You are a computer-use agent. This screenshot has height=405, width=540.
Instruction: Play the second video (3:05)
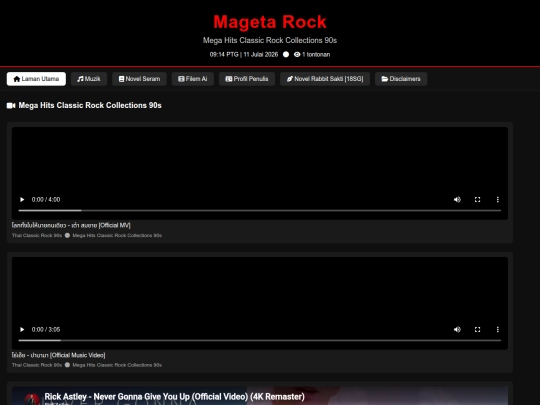coord(22,329)
